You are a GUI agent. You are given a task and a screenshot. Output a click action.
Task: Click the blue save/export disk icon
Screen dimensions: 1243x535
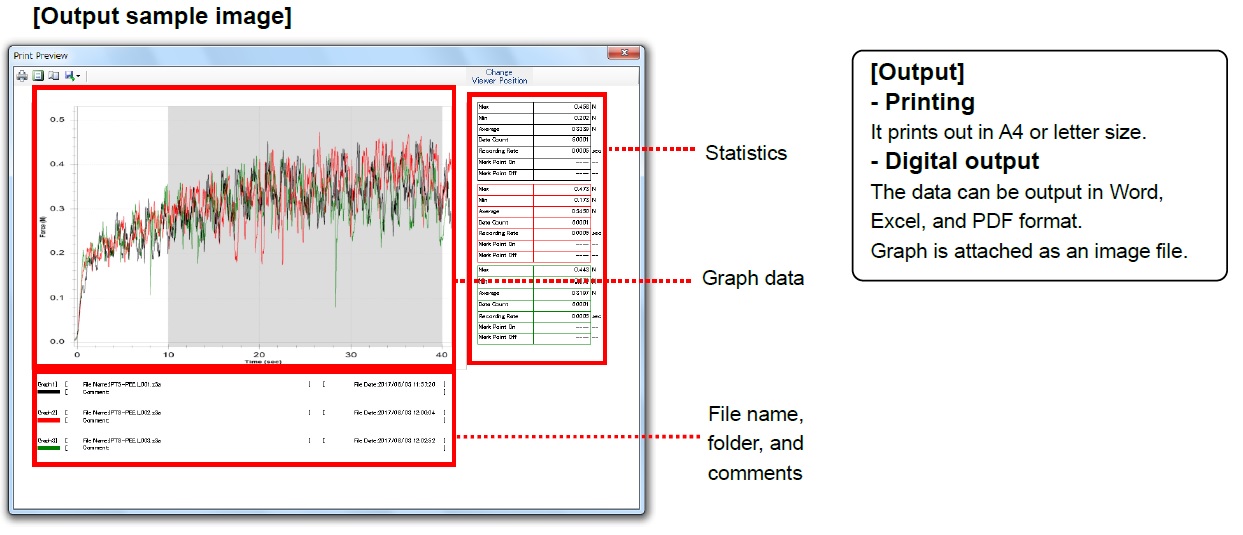pyautogui.click(x=69, y=75)
